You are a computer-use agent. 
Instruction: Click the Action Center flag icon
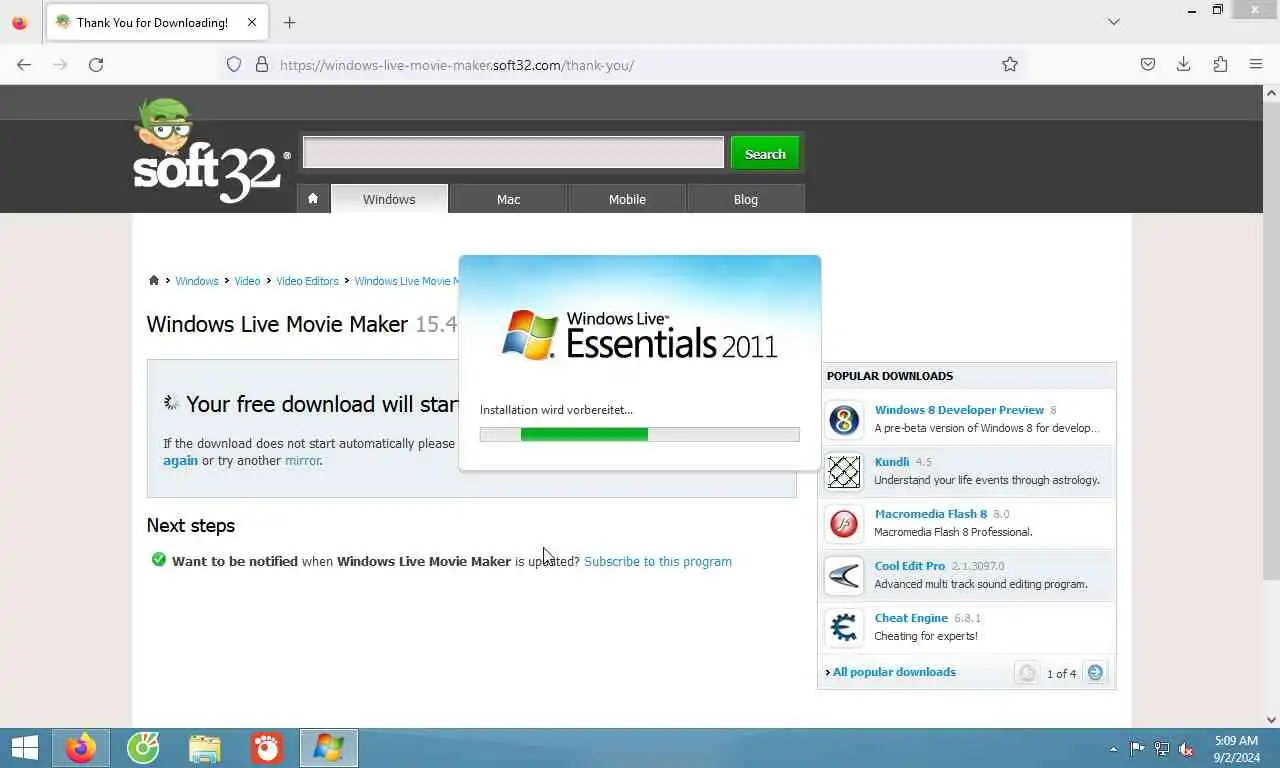pyautogui.click(x=1138, y=749)
